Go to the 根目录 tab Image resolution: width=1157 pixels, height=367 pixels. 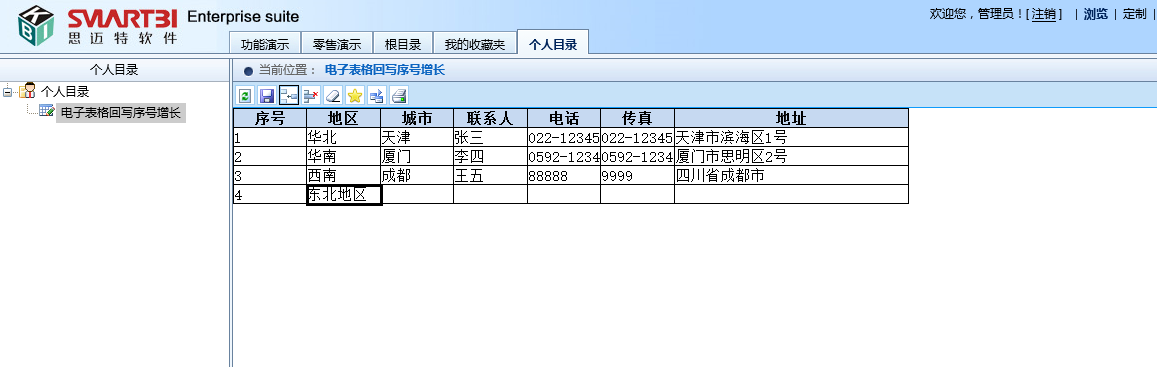click(403, 44)
